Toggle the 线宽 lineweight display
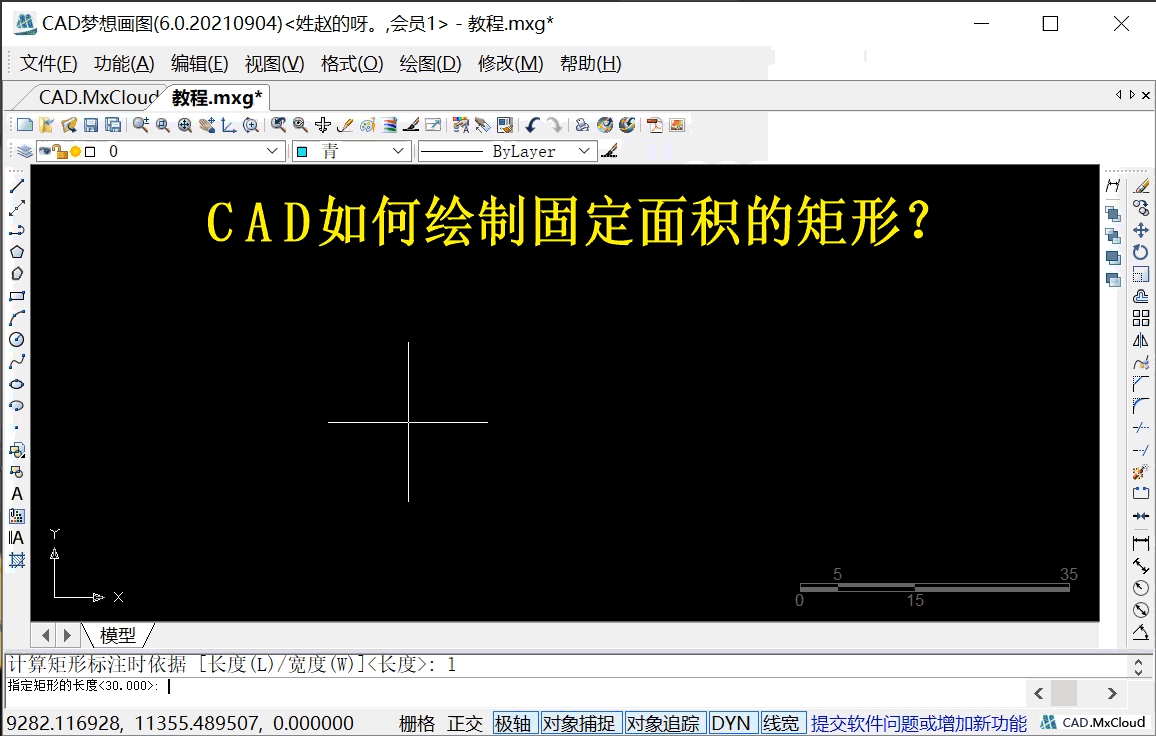 tap(782, 723)
